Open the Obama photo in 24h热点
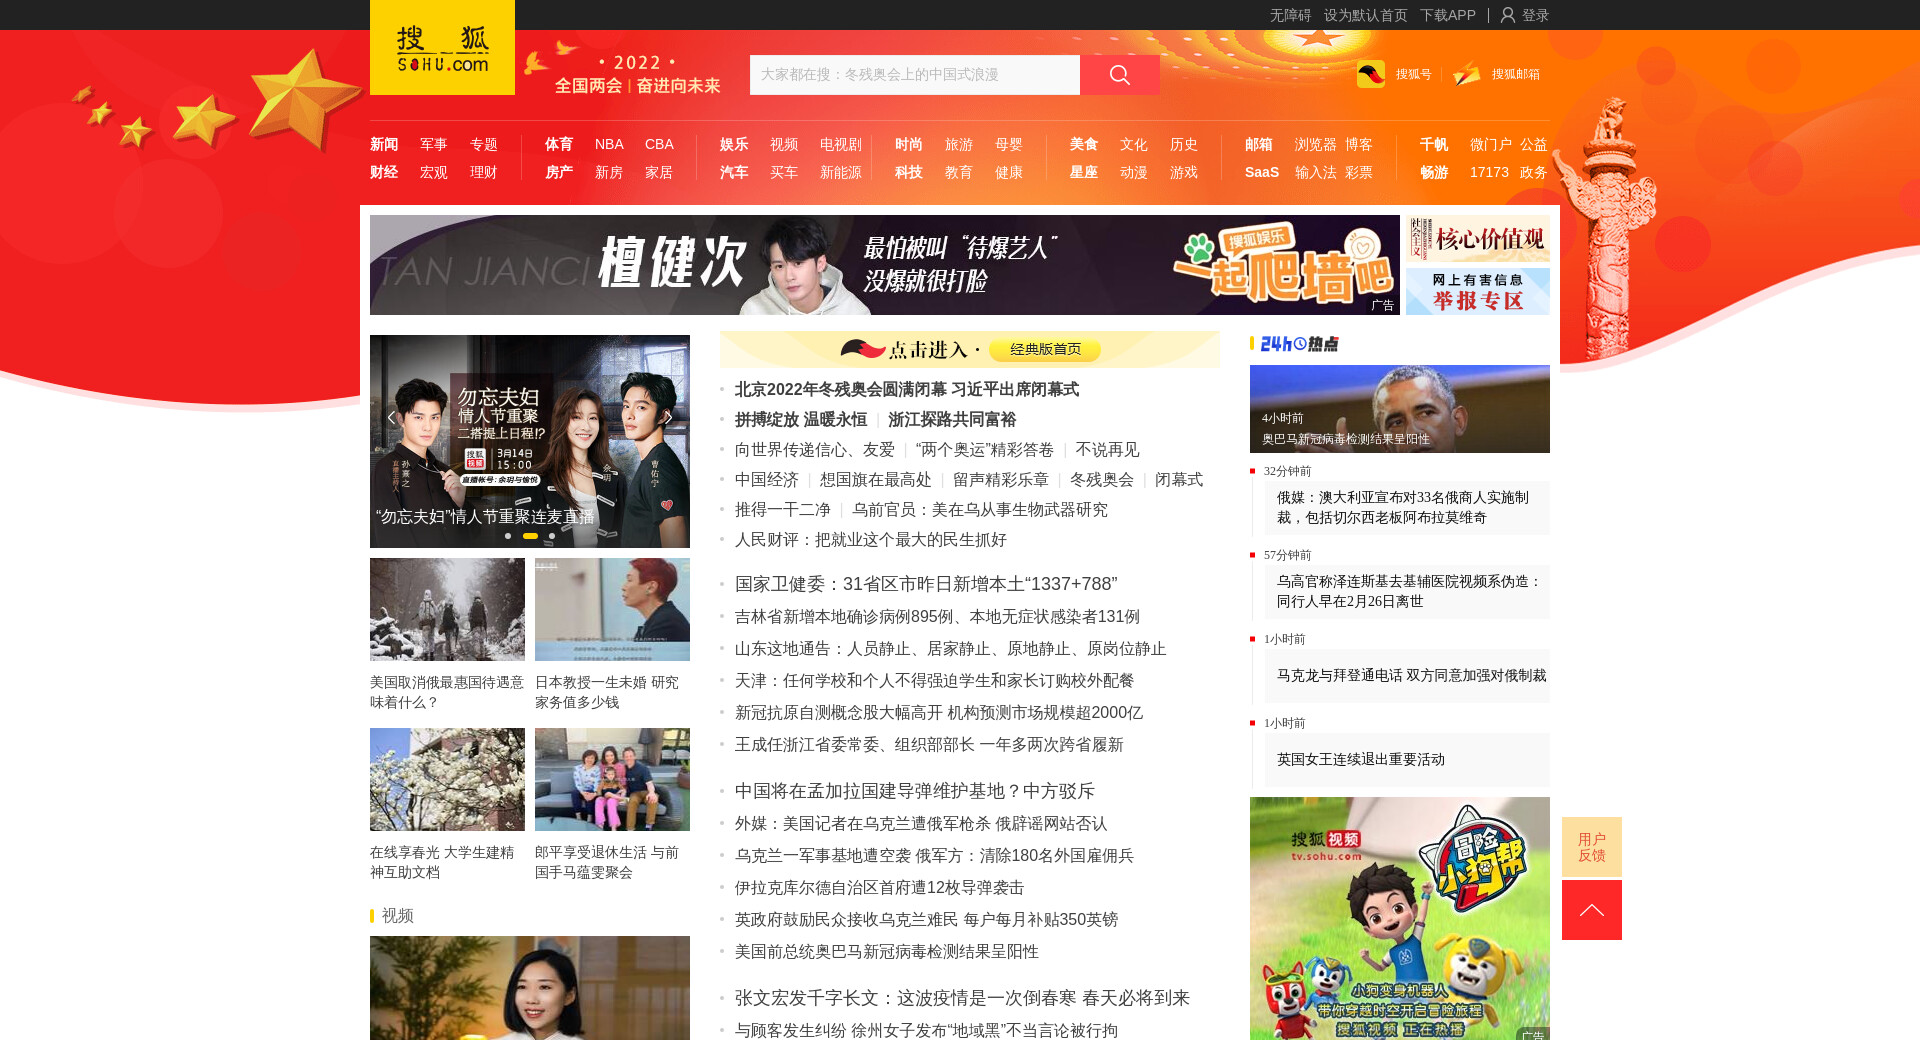Image resolution: width=1920 pixels, height=1040 pixels. (1400, 409)
